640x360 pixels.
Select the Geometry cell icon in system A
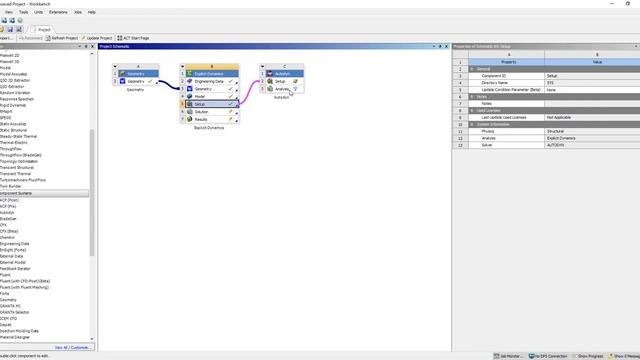click(x=122, y=81)
